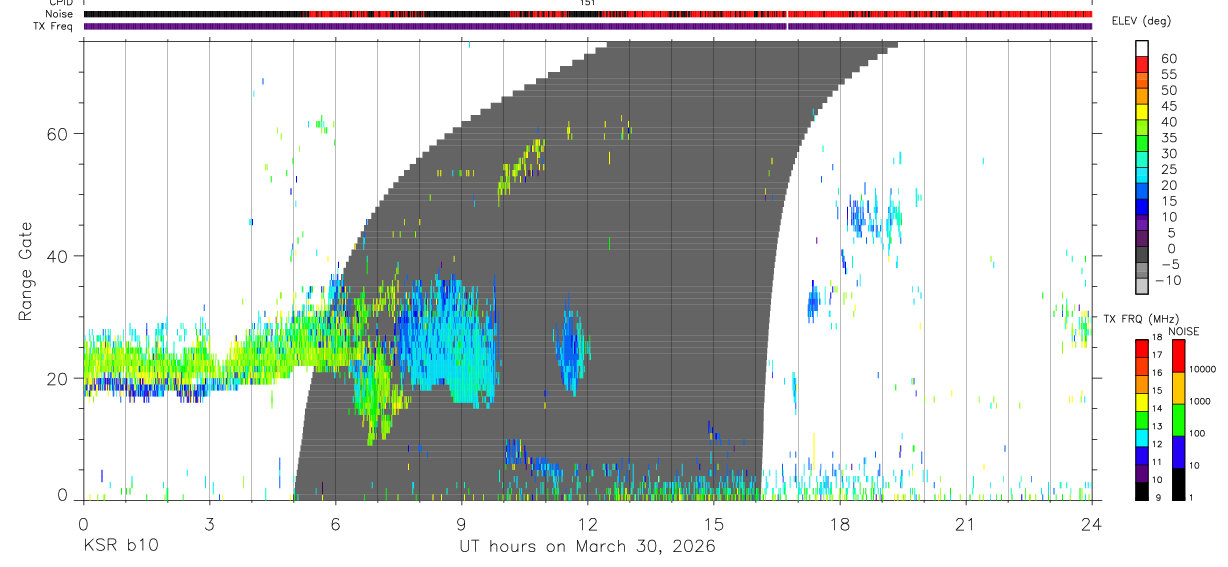Click the cyan swatch in TX FRQ legend
The image size is (1228, 567).
tap(1142, 437)
